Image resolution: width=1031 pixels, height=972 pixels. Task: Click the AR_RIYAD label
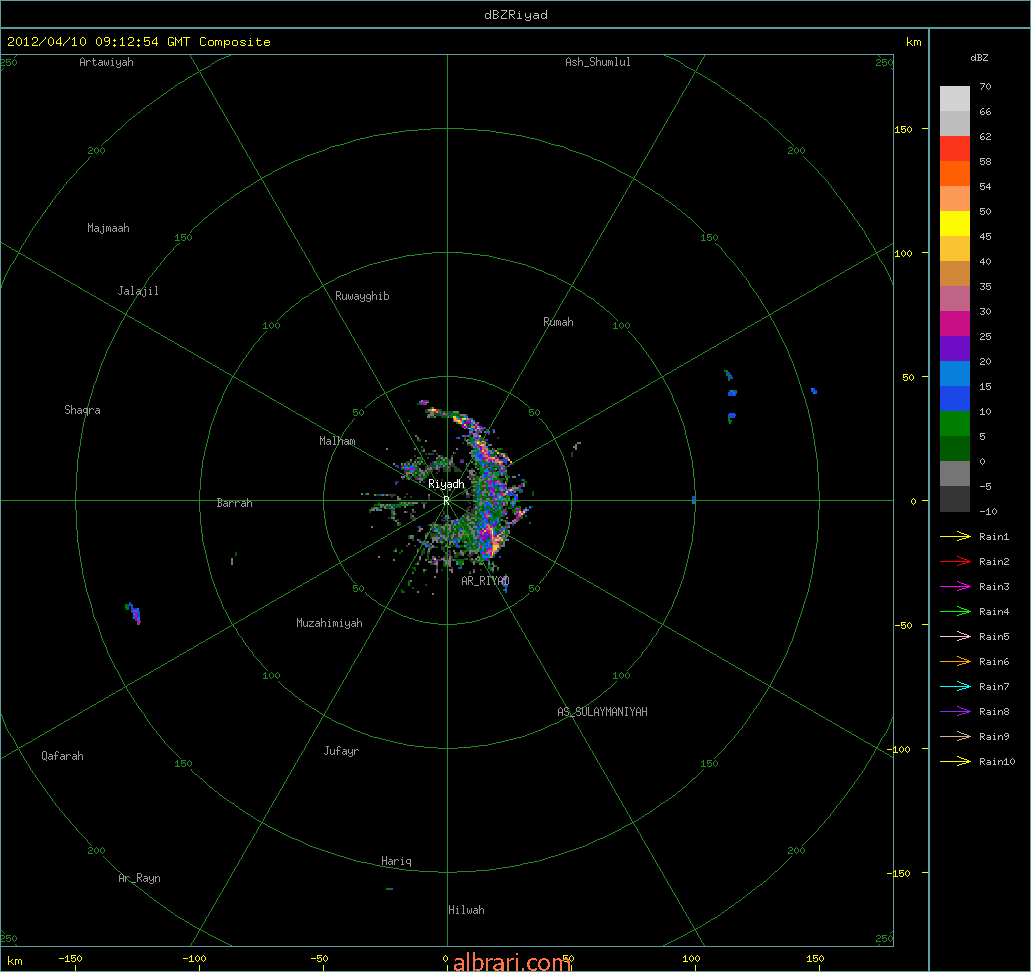485,581
